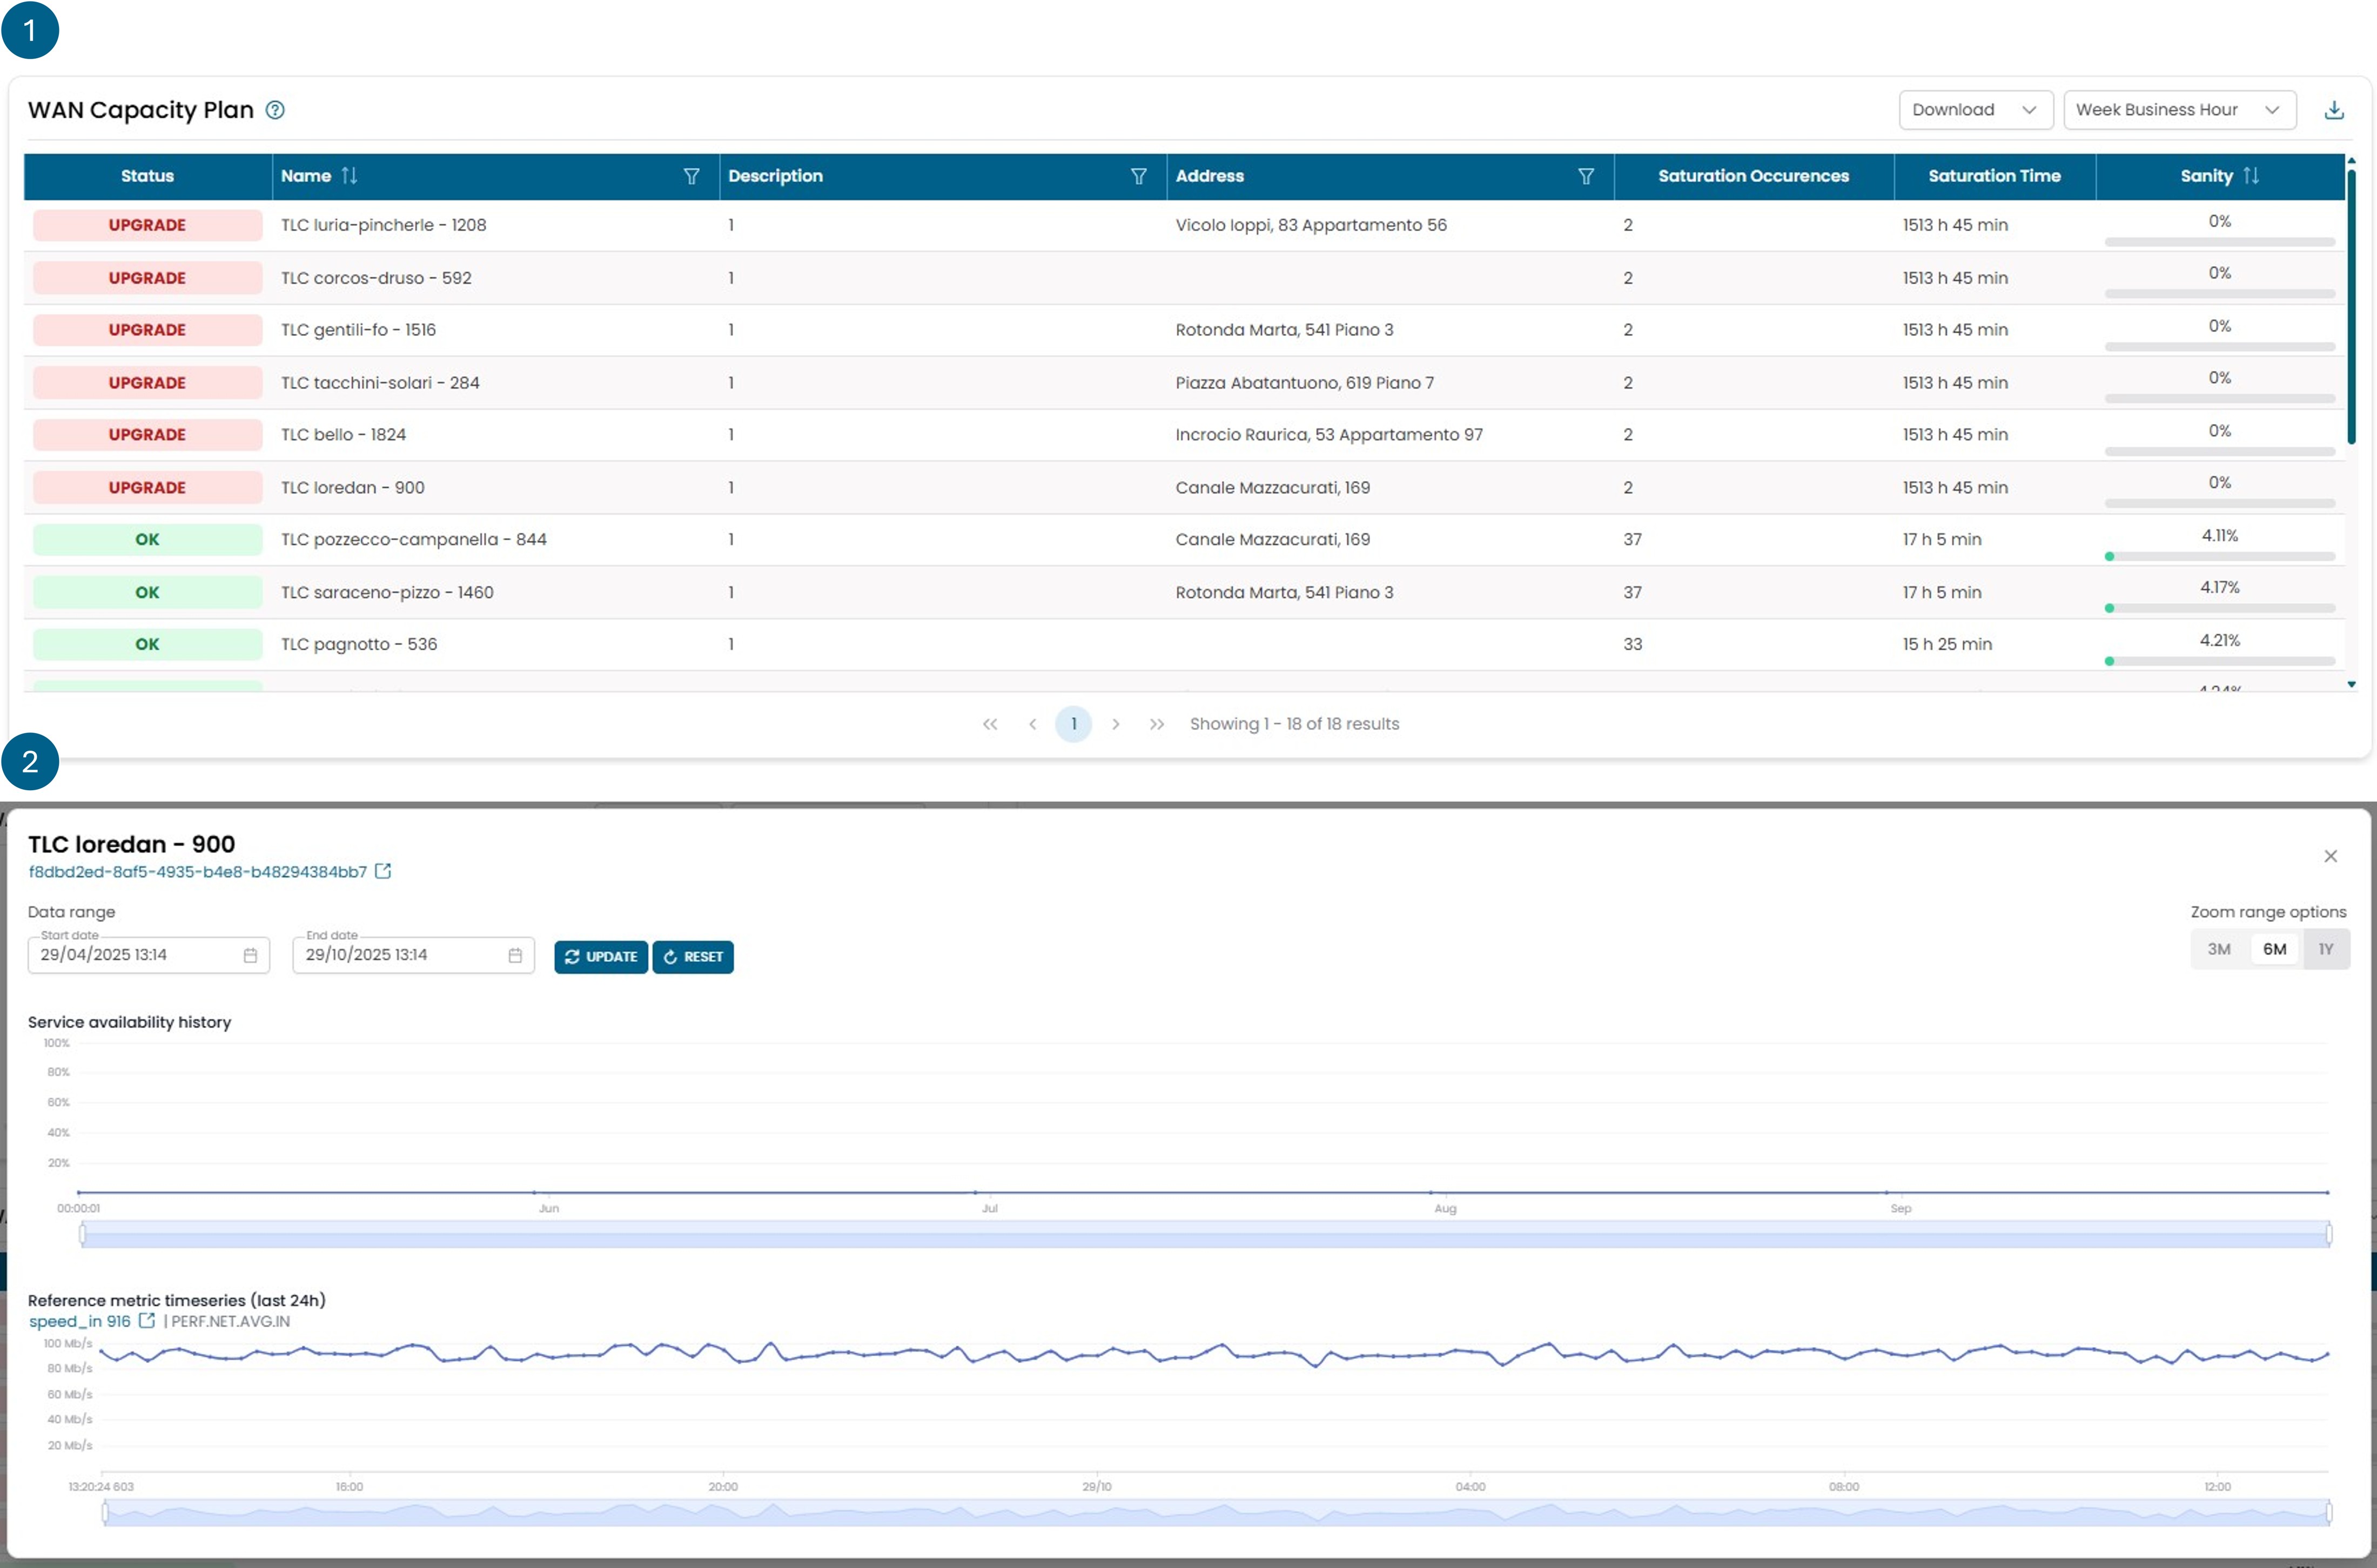This screenshot has width=2377, height=1568.
Task: Click the RESET button
Action: (x=693, y=957)
